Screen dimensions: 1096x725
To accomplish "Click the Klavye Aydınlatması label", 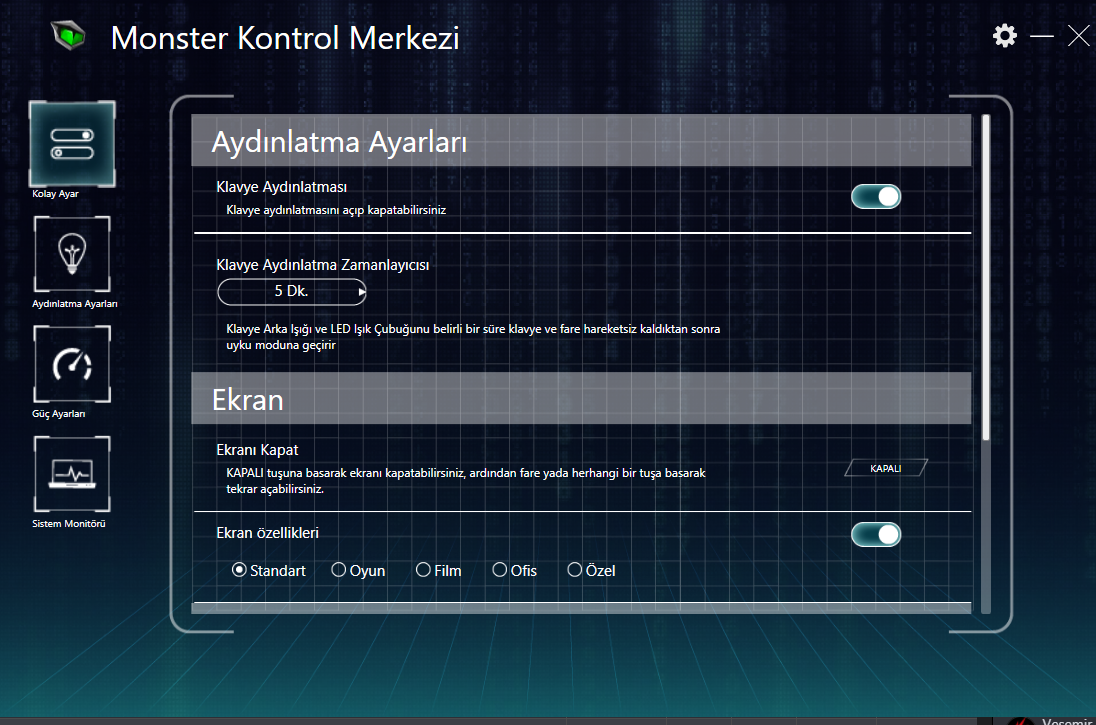I will 282,187.
